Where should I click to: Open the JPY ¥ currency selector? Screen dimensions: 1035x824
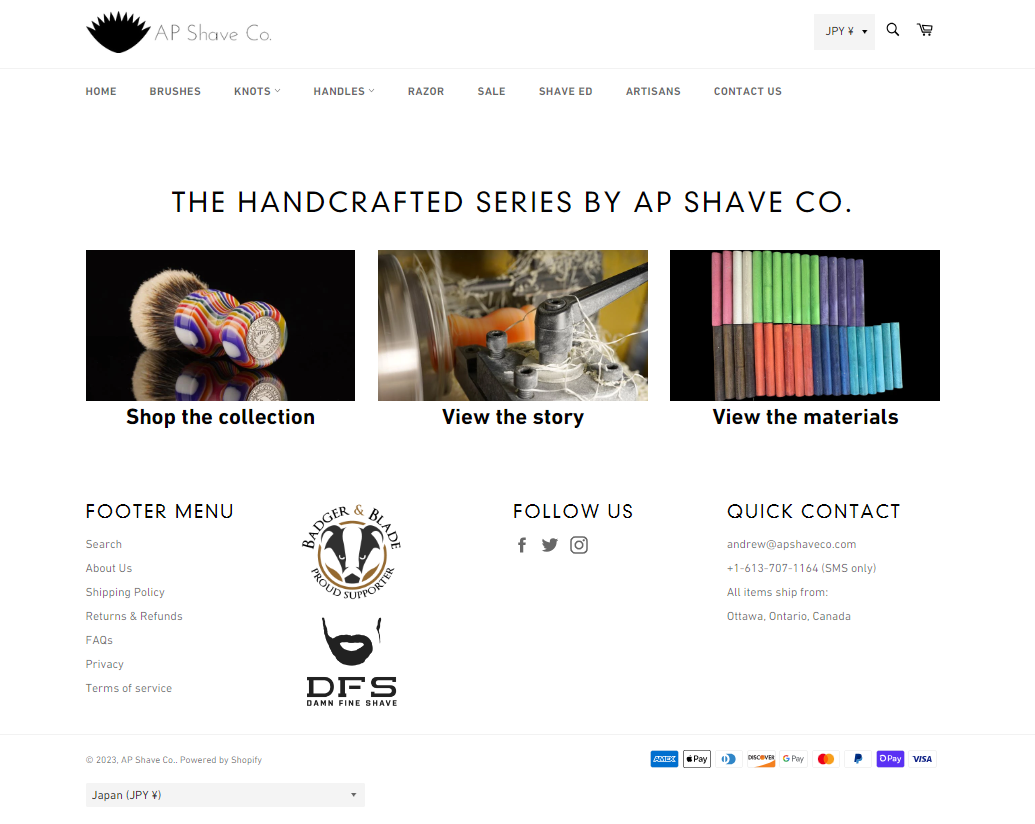click(x=844, y=32)
